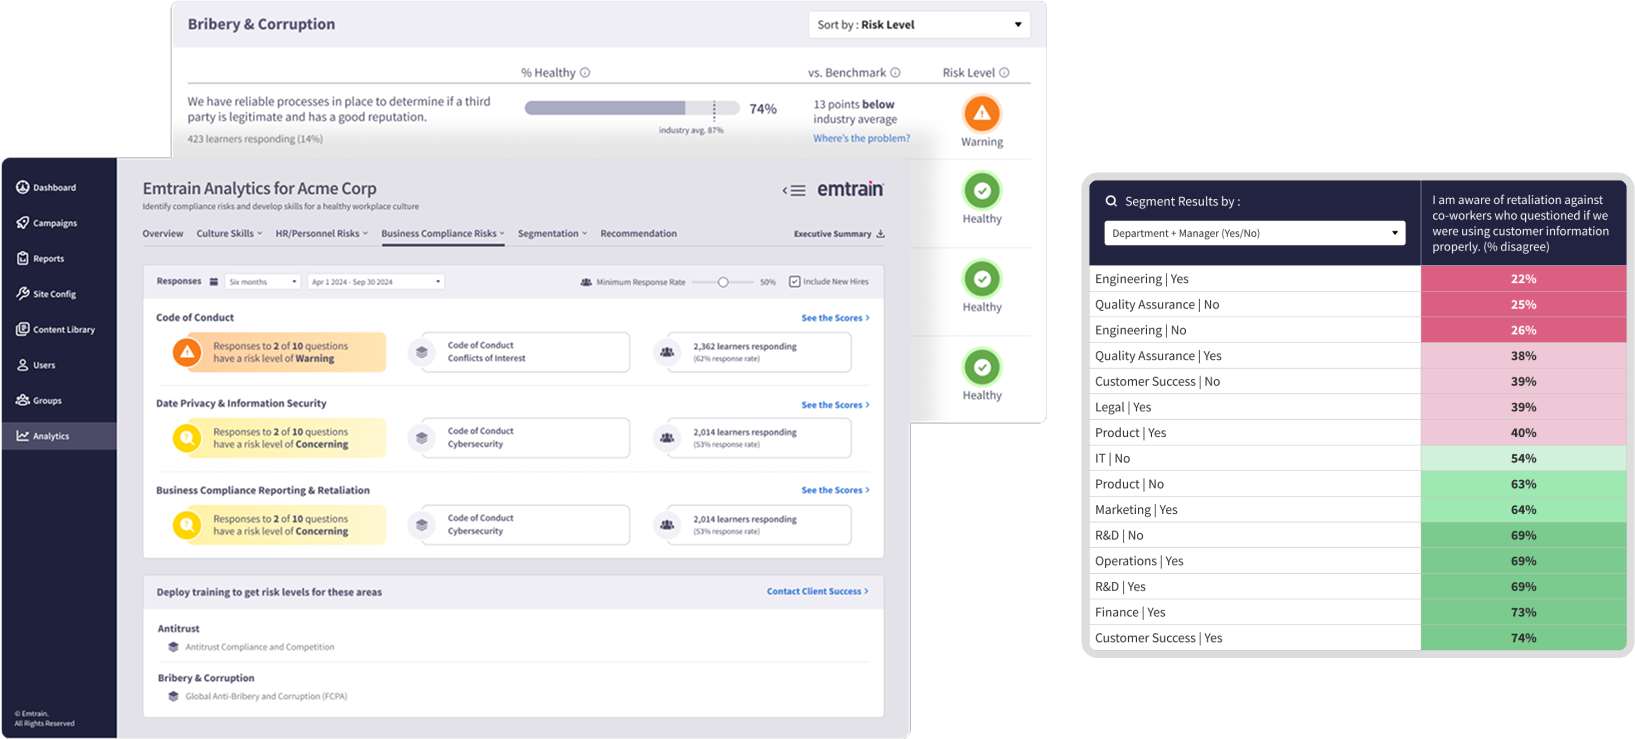Open the Campaigns megaphone icon in sidebar

point(22,223)
